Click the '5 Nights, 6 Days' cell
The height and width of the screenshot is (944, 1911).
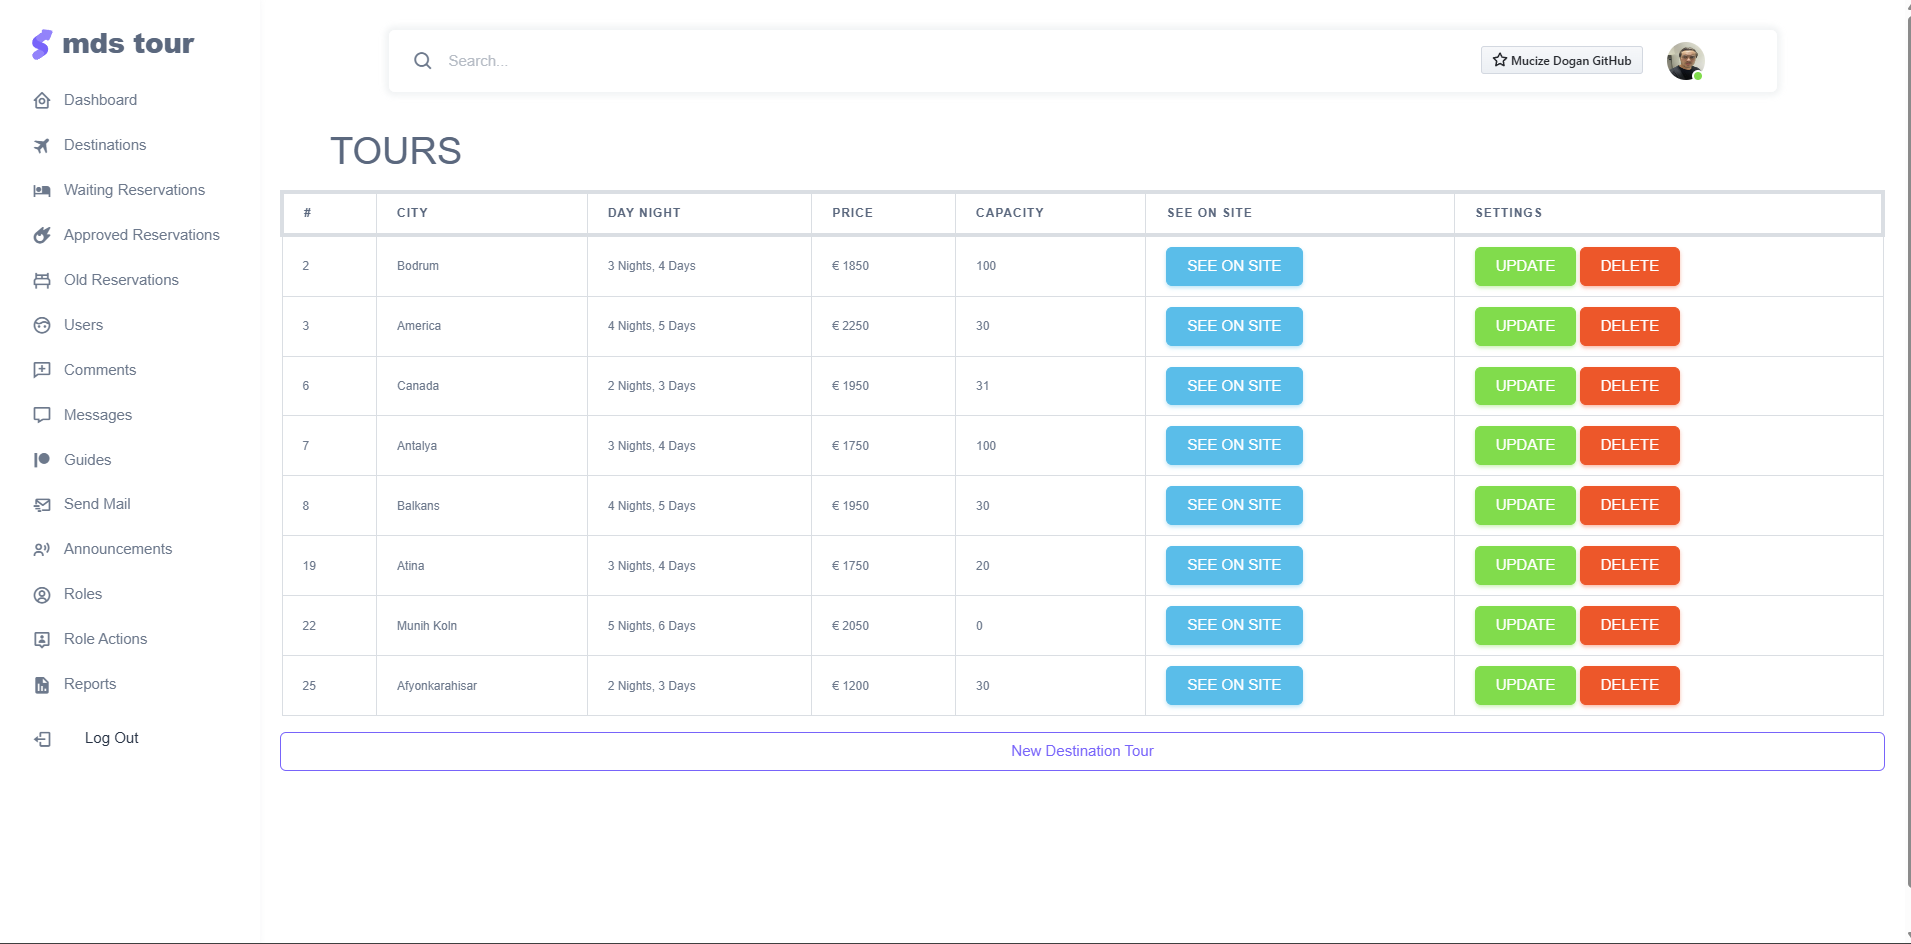coord(699,626)
